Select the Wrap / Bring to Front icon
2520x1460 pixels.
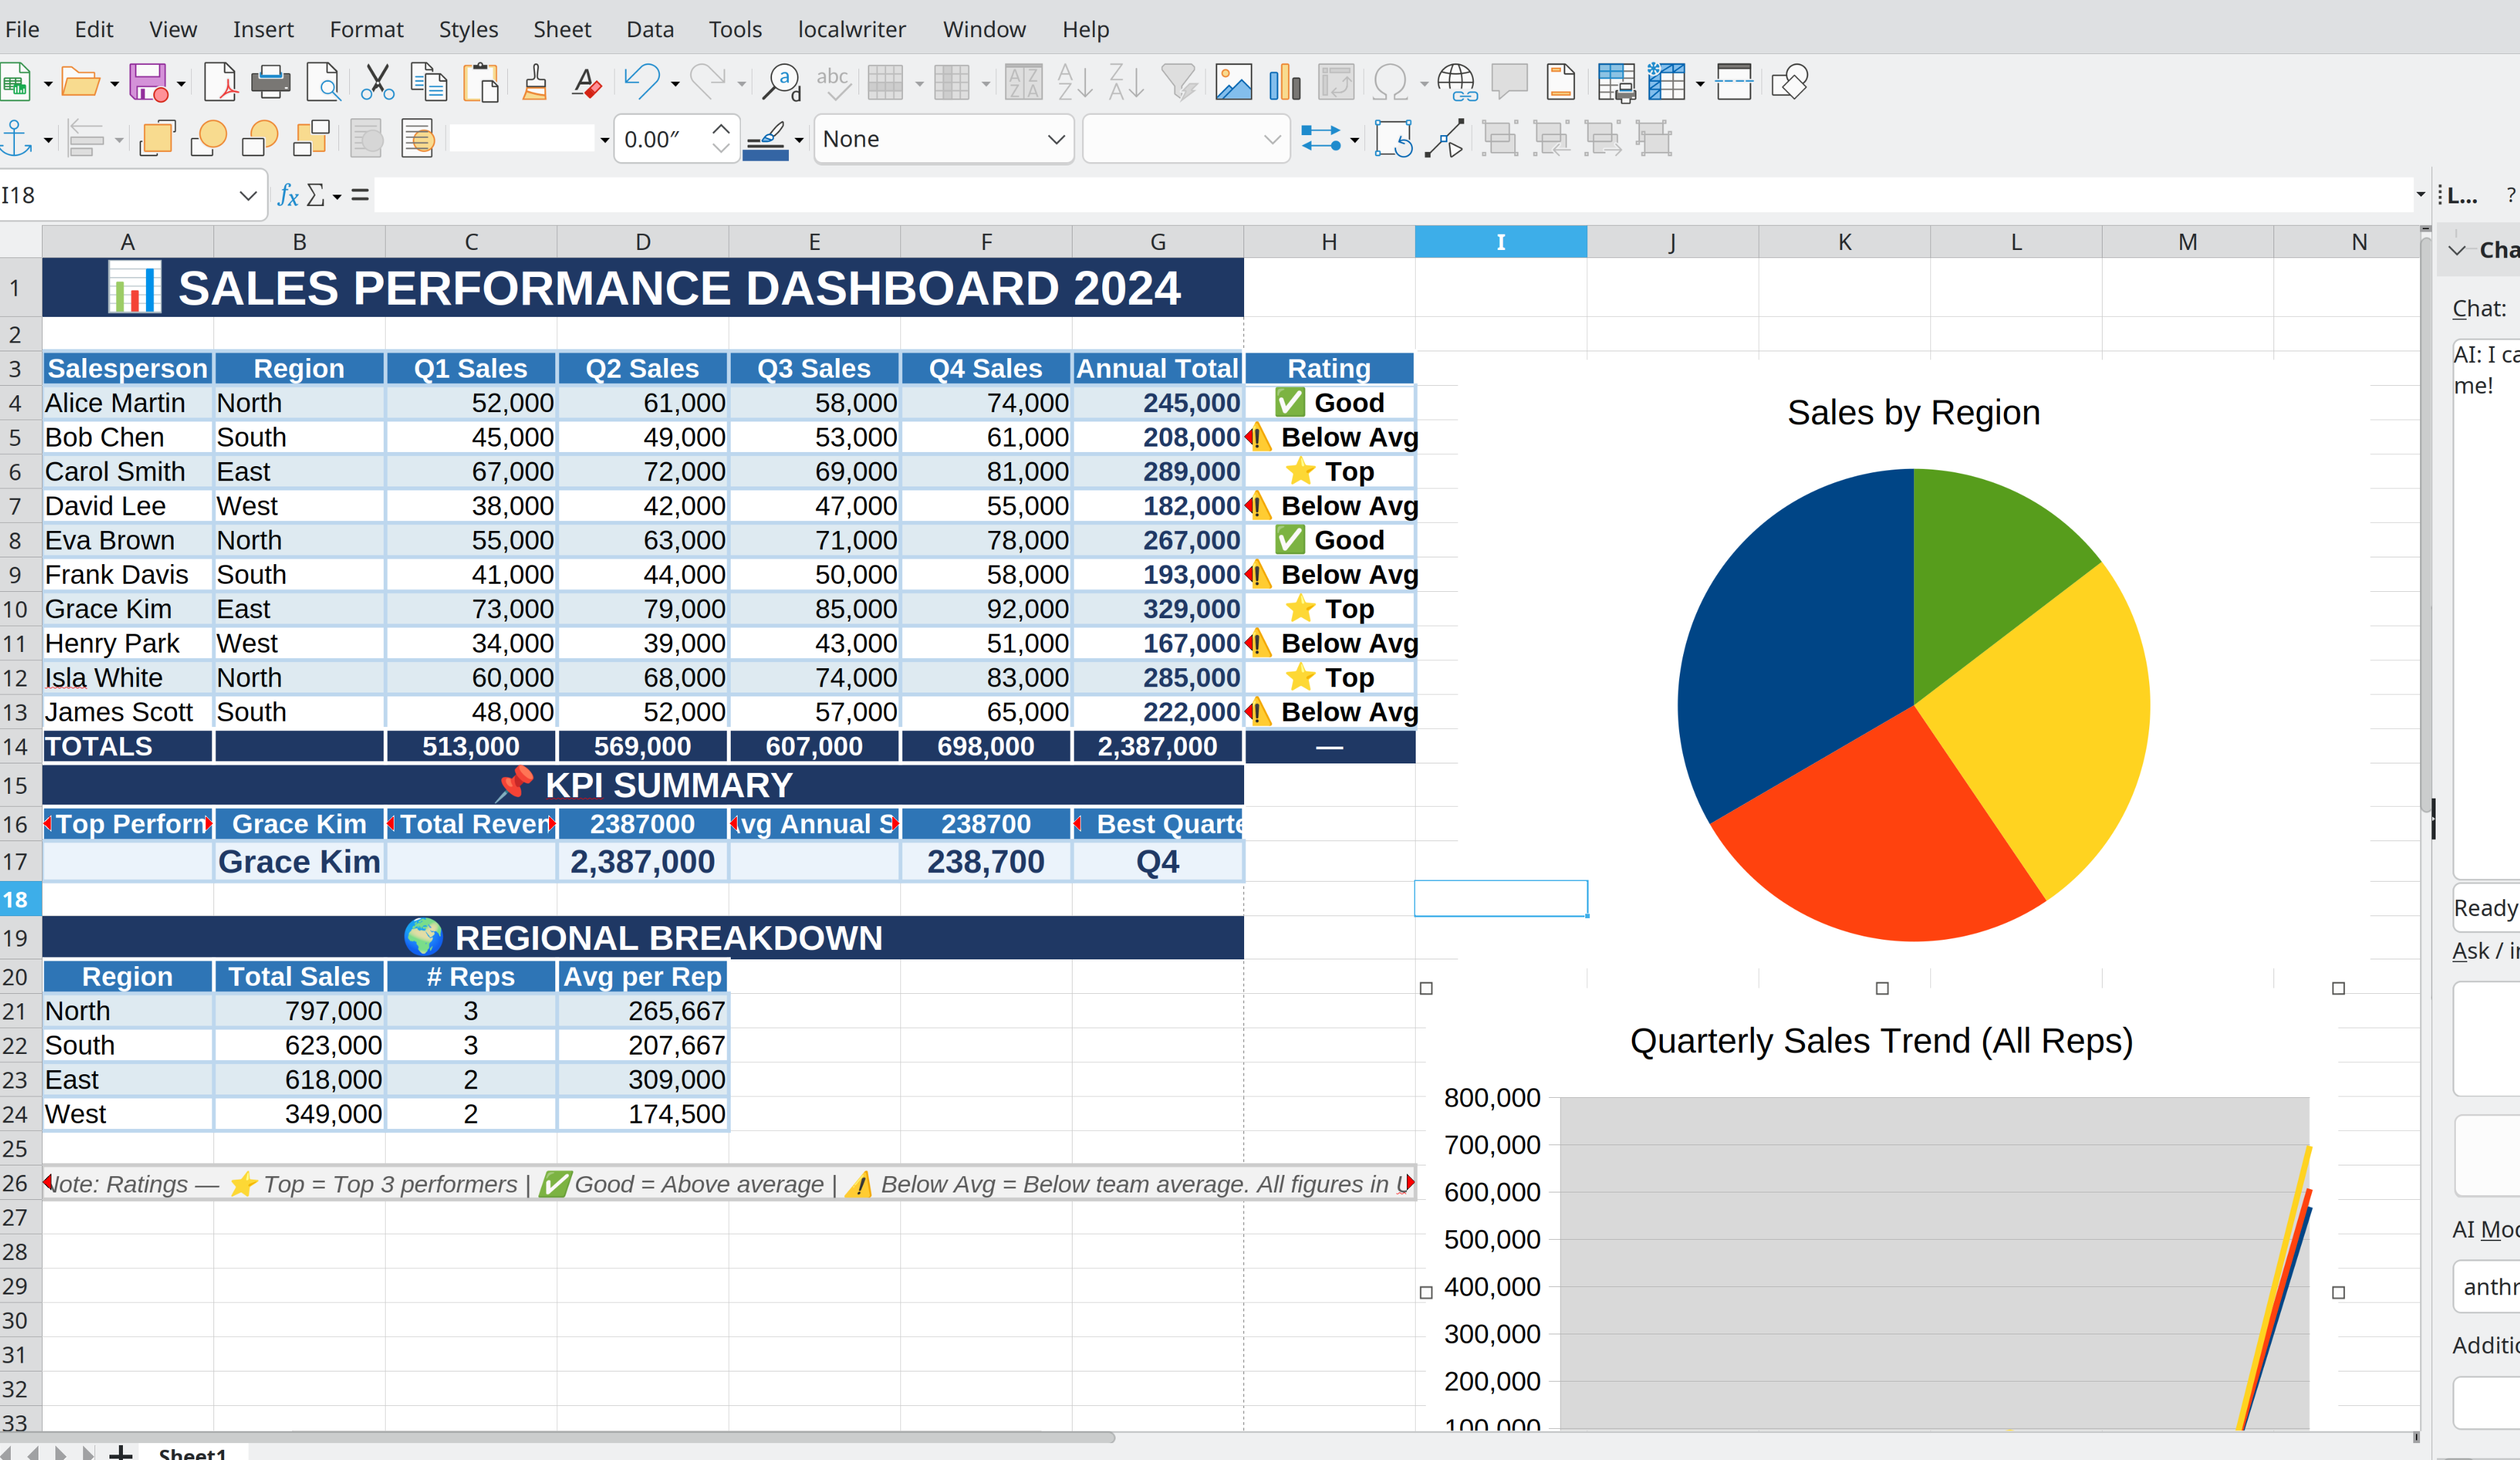(157, 138)
